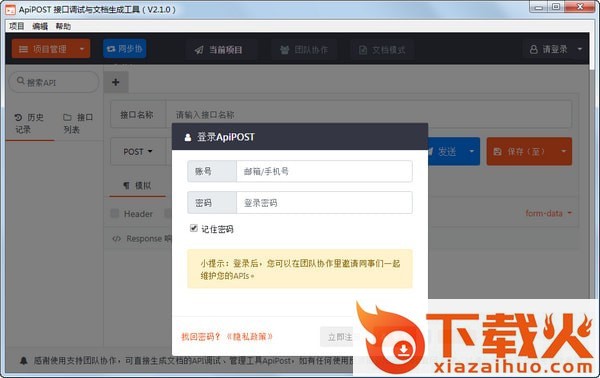Click the user icon beside 请登录

coord(533,49)
